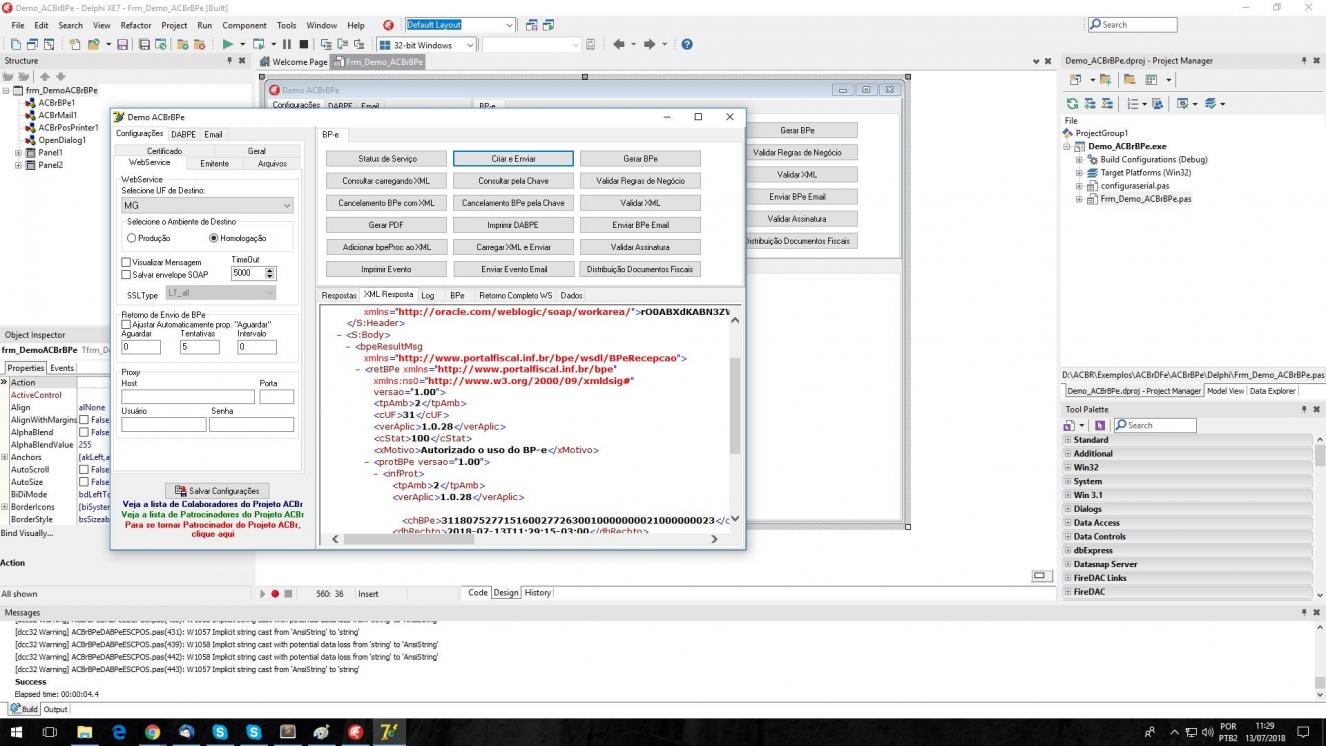Switch to the Certificado tab
This screenshot has width=1326, height=746.
pyautogui.click(x=164, y=151)
